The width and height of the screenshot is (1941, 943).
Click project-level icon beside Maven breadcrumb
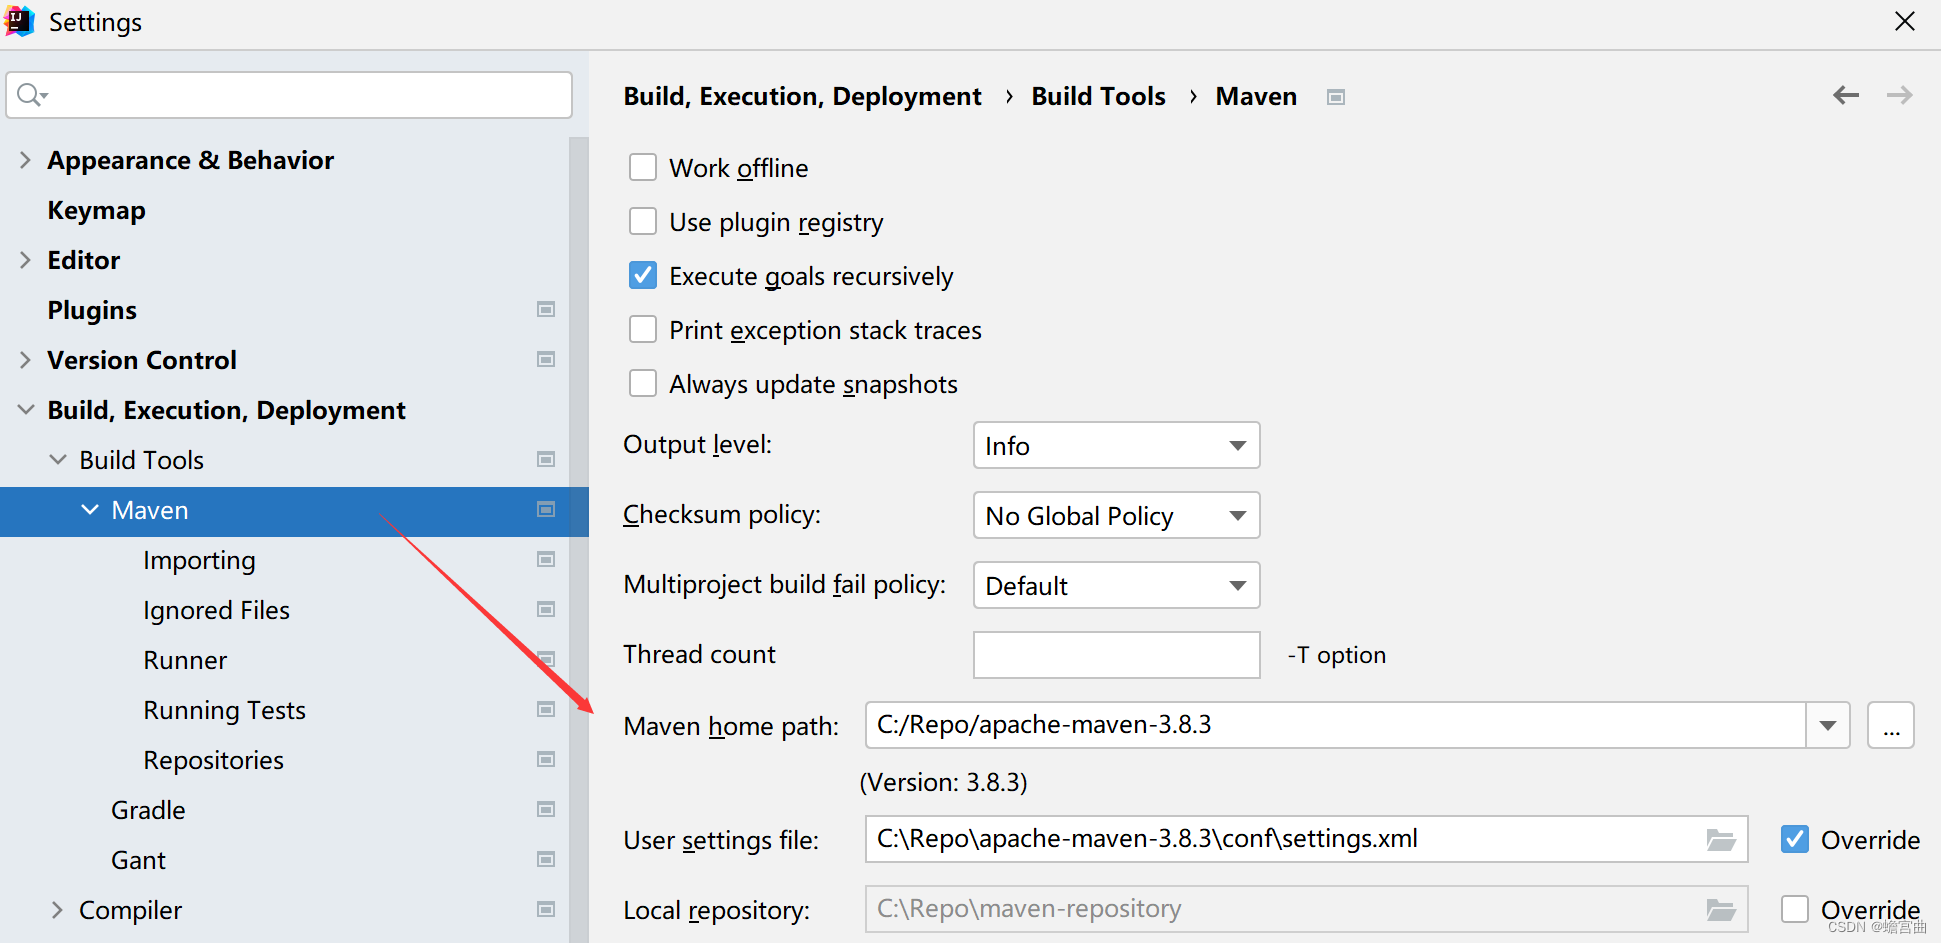(1335, 97)
